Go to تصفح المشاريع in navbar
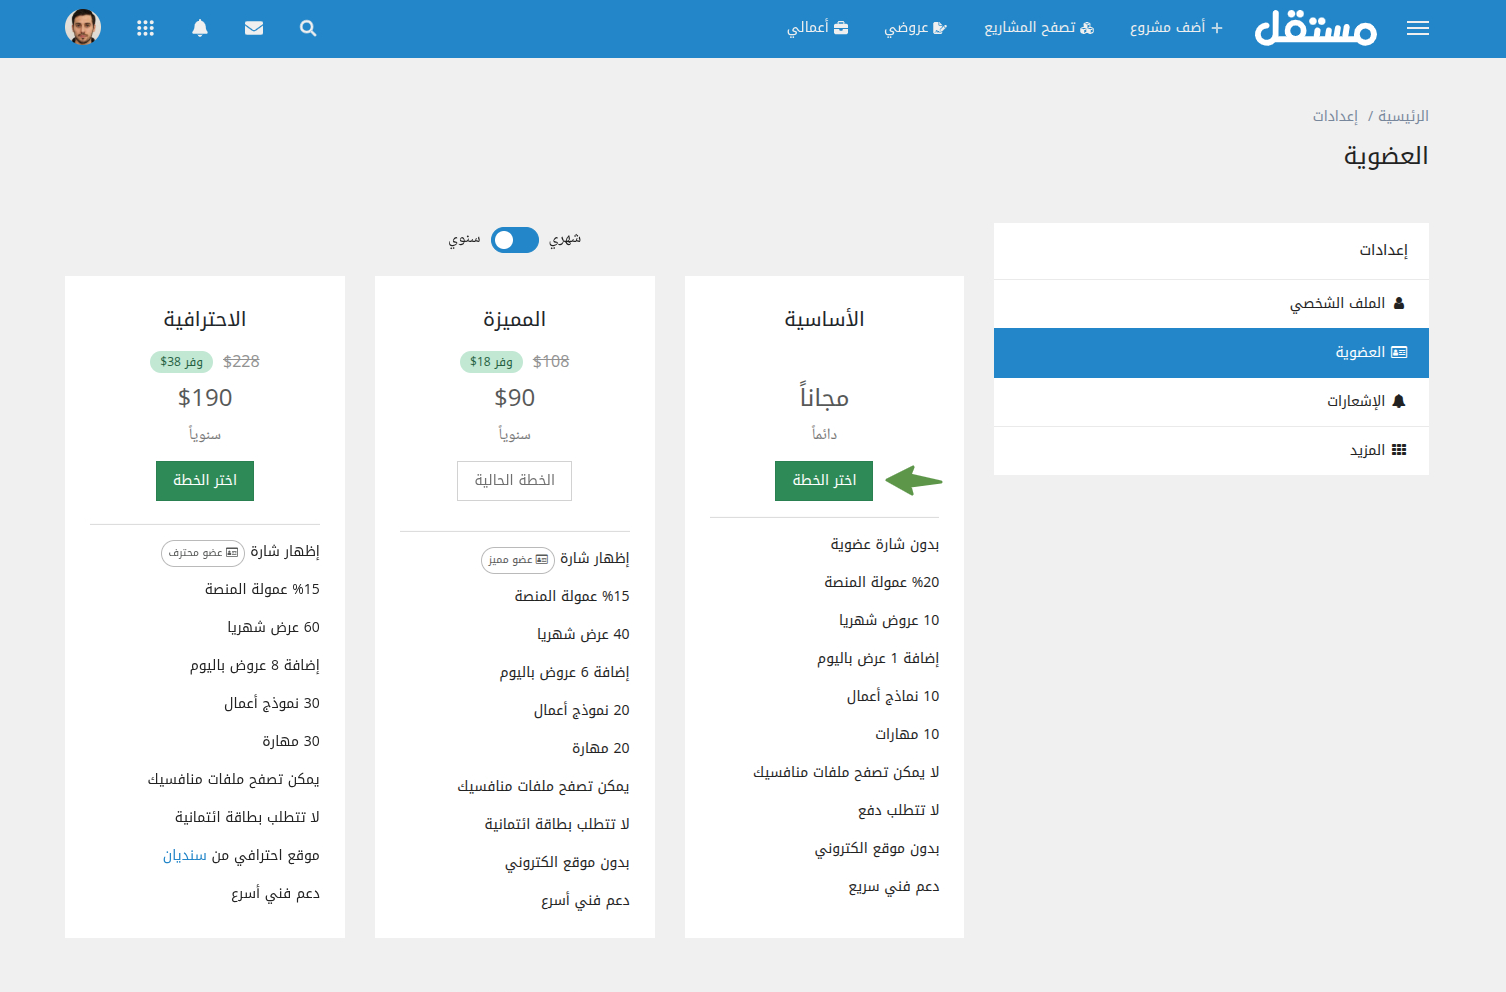1506x992 pixels. coord(1039,28)
